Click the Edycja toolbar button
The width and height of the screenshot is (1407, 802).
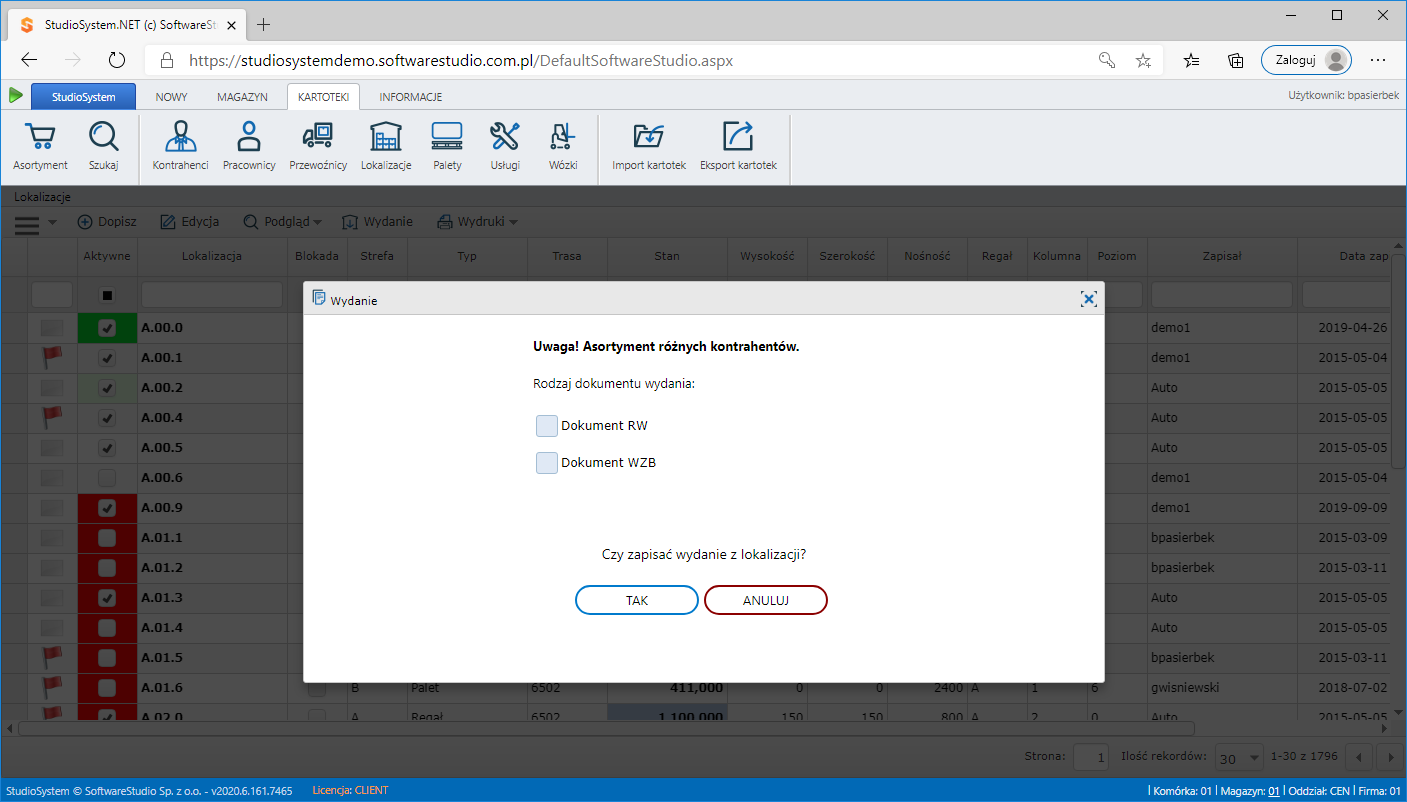(190, 222)
